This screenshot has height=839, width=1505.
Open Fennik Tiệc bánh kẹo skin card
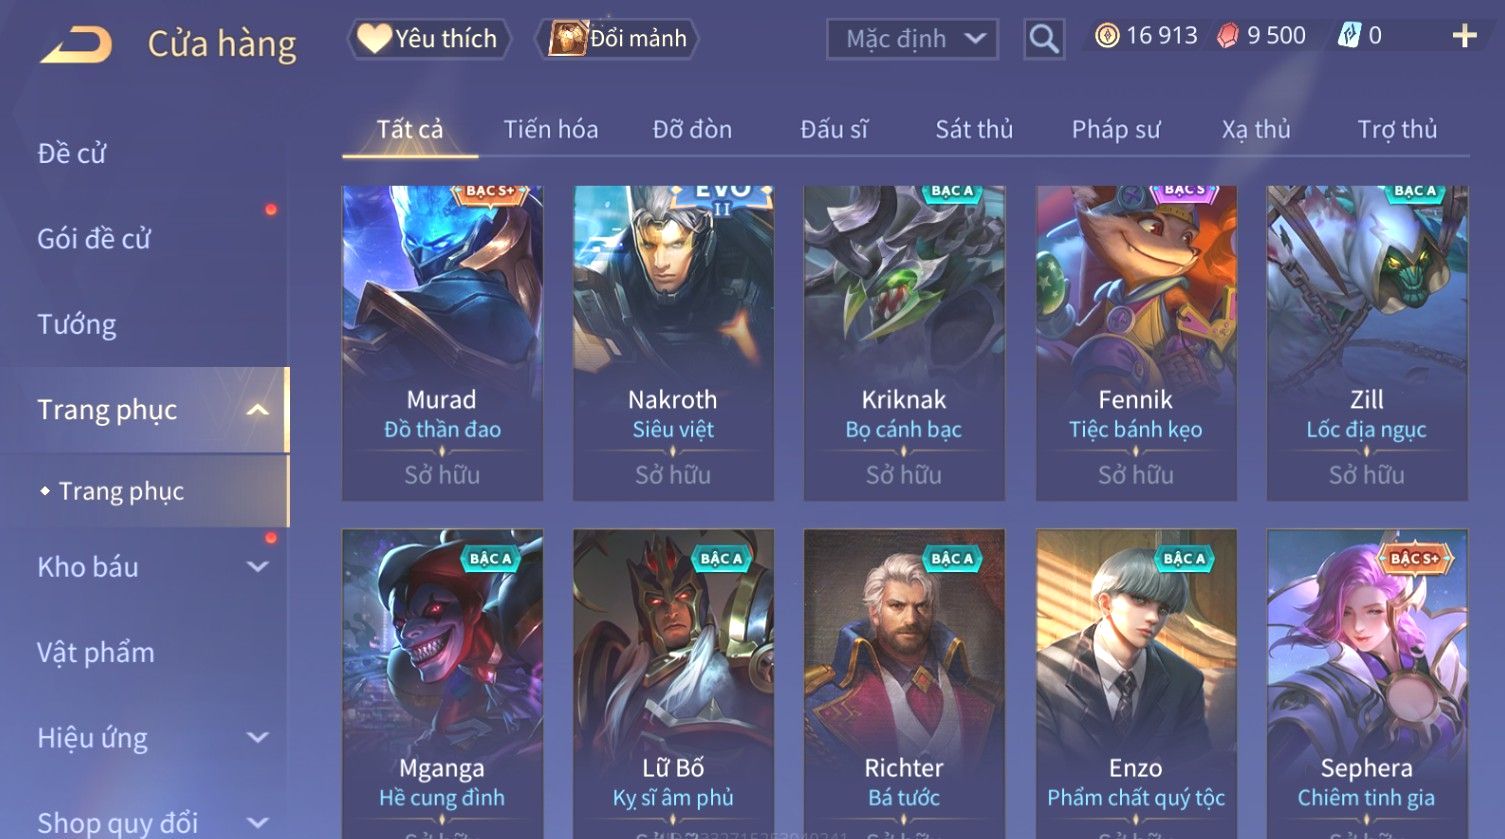pos(1136,343)
